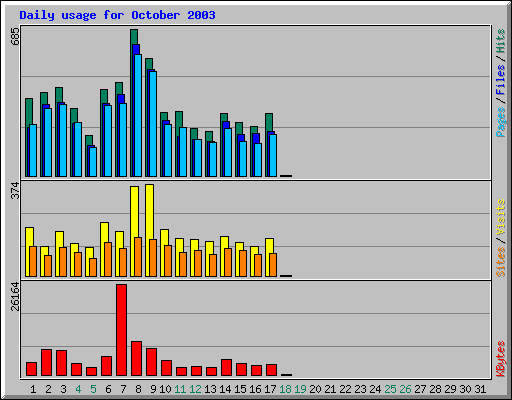Click day 30 on the x-axis

[465, 389]
